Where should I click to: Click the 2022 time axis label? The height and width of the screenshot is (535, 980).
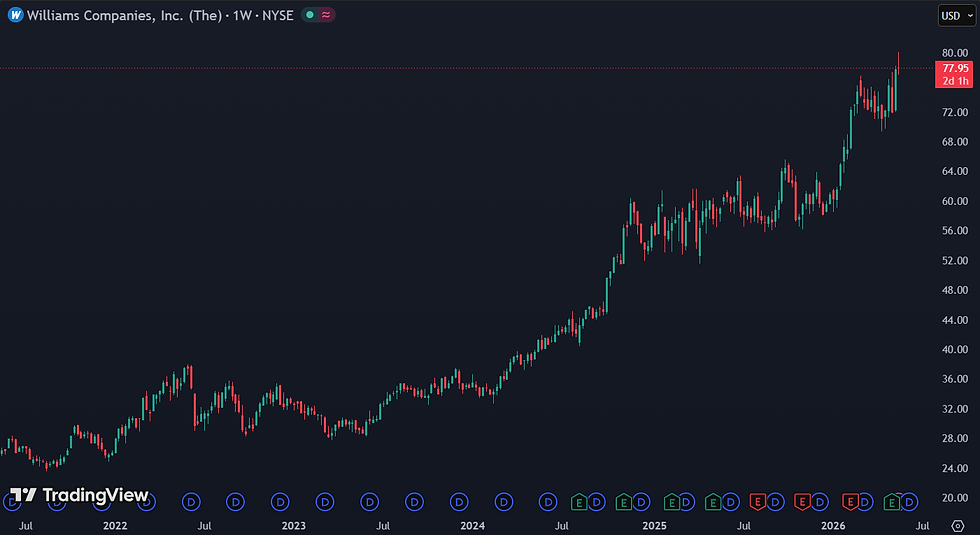click(x=115, y=526)
